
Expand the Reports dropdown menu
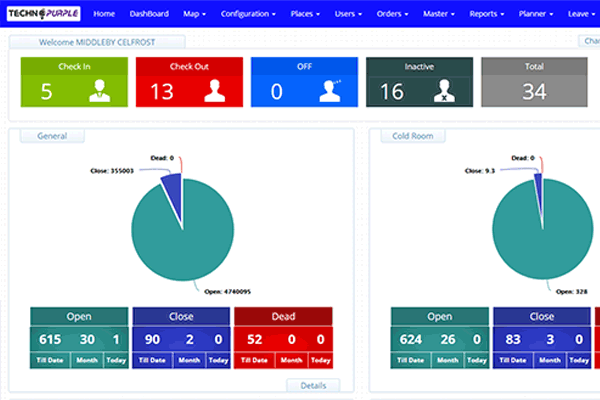(x=487, y=14)
